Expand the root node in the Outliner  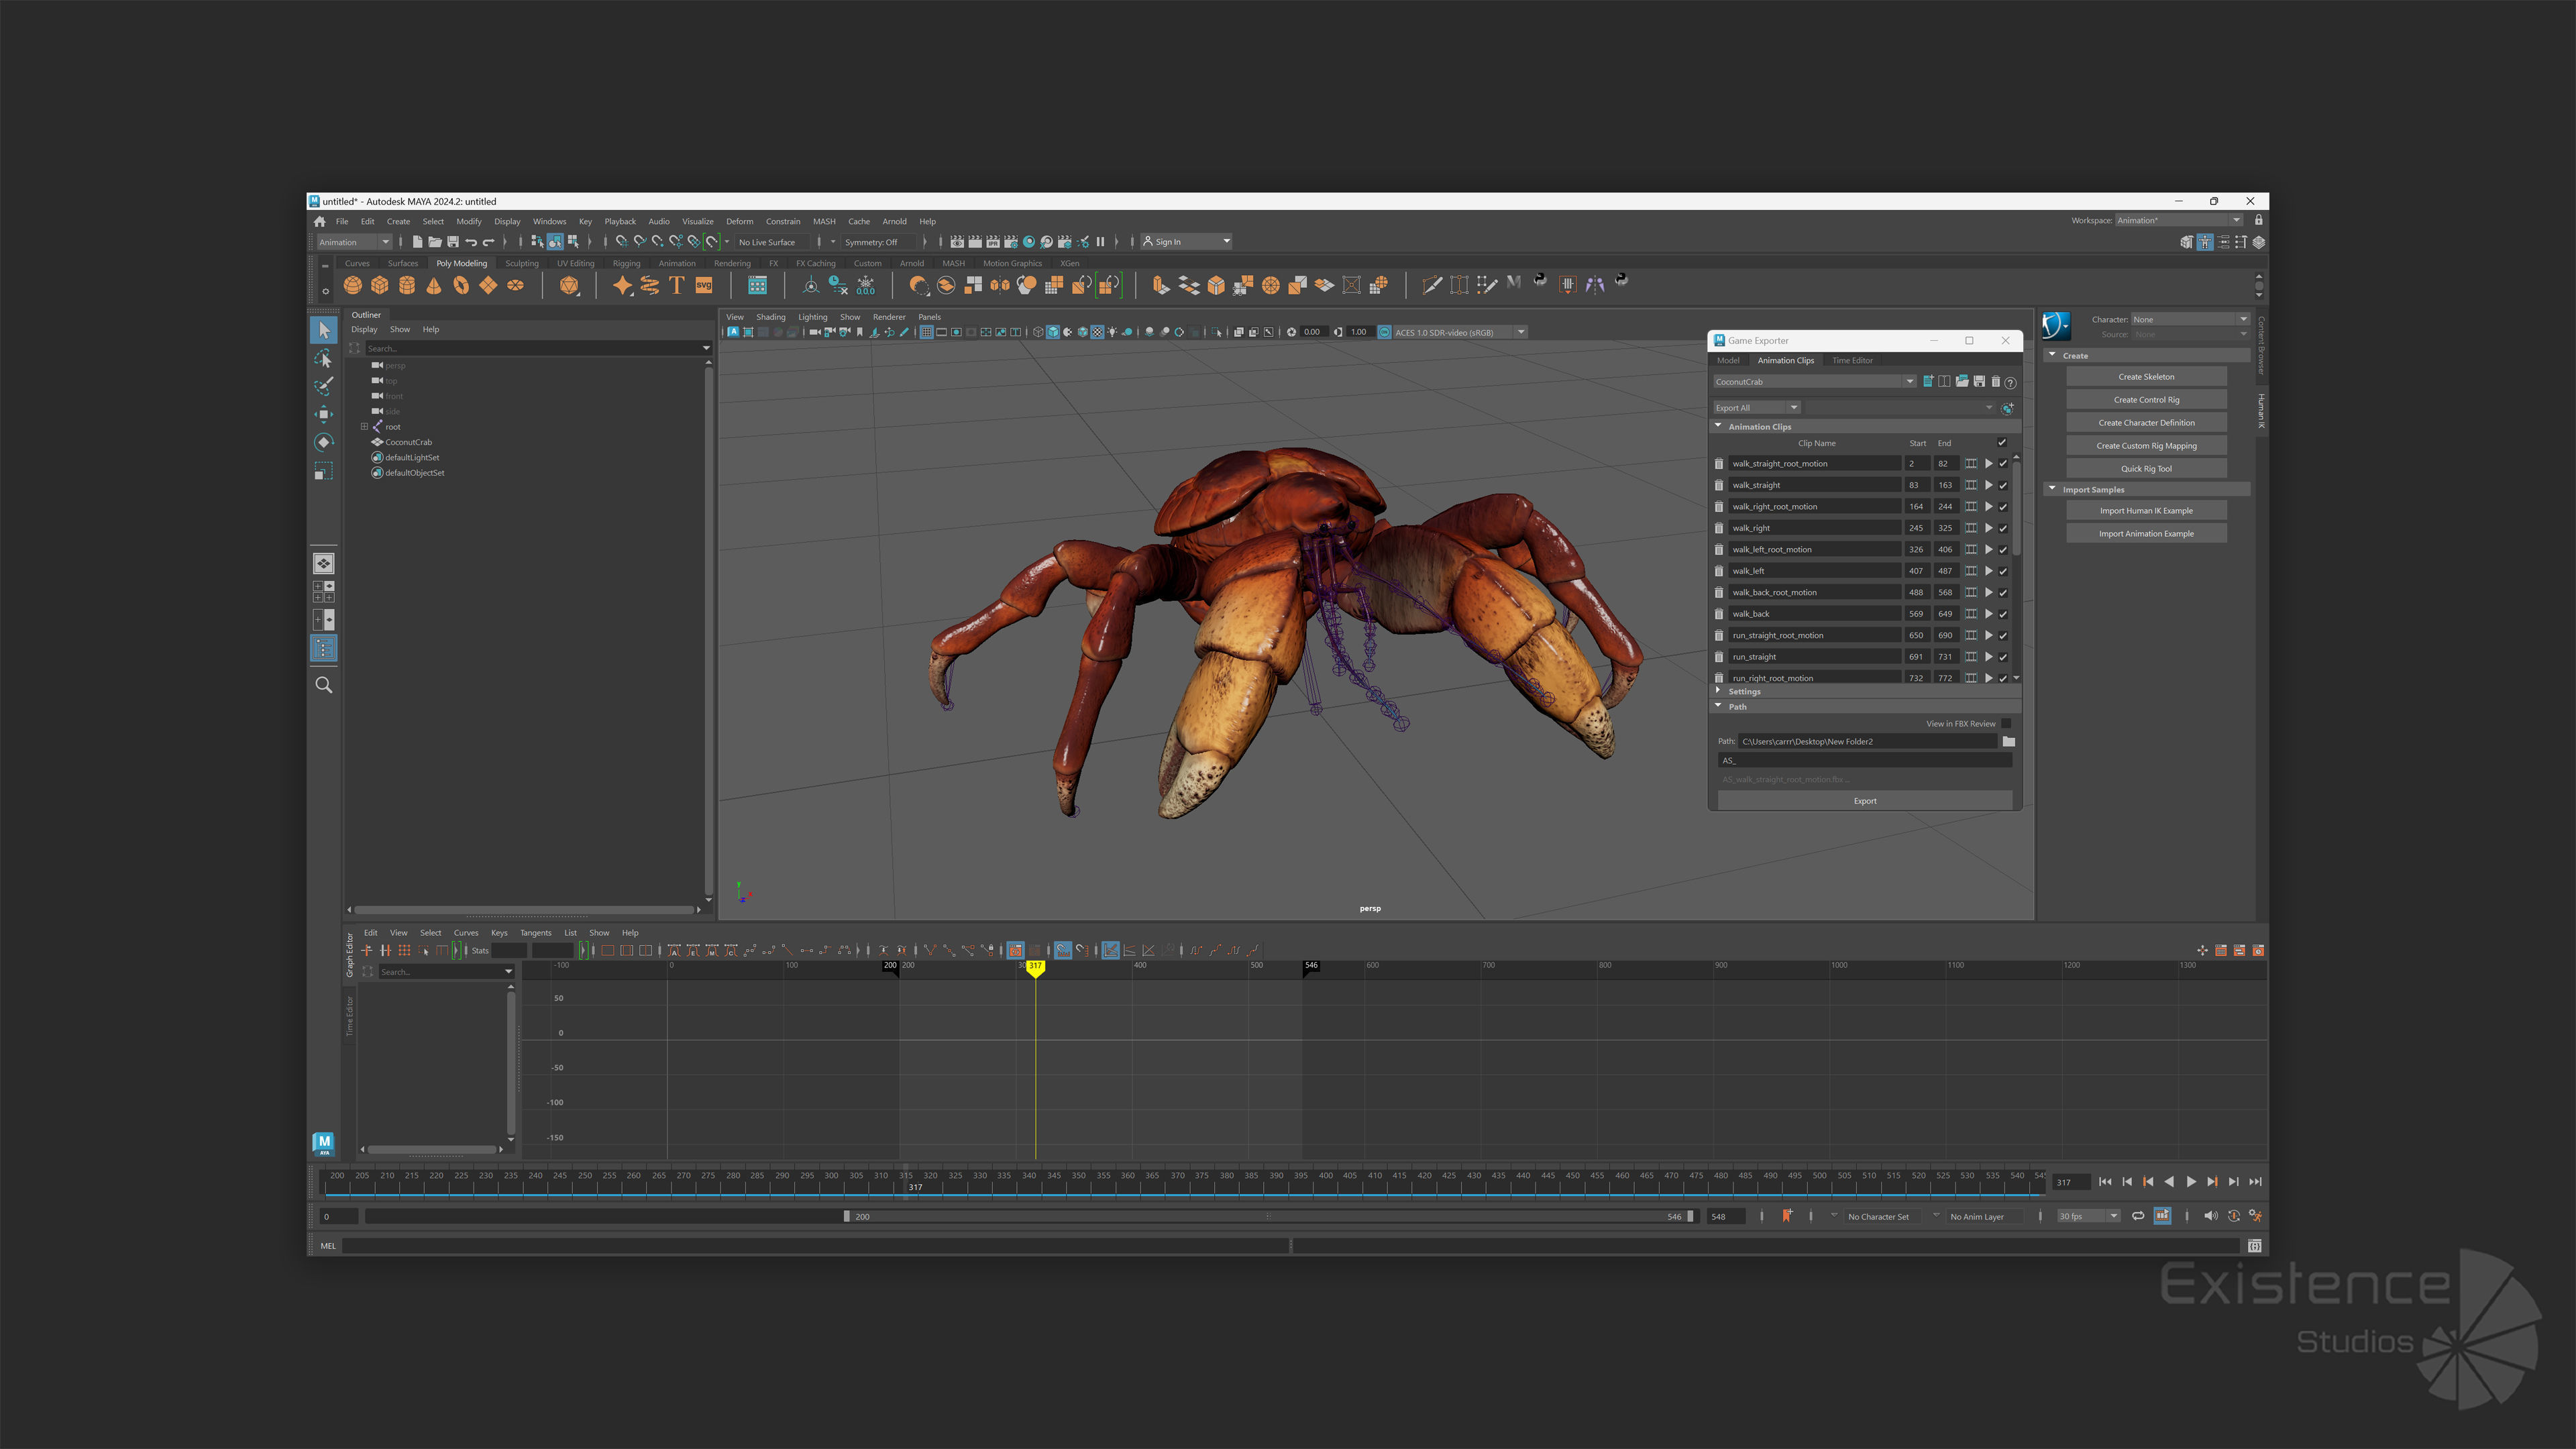pyautogui.click(x=364, y=427)
